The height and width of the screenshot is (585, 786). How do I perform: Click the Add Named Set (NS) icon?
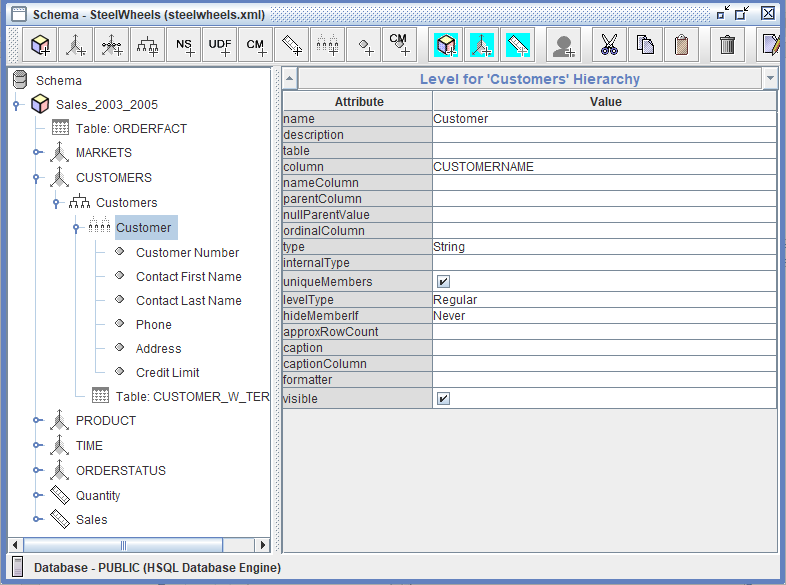(184, 45)
